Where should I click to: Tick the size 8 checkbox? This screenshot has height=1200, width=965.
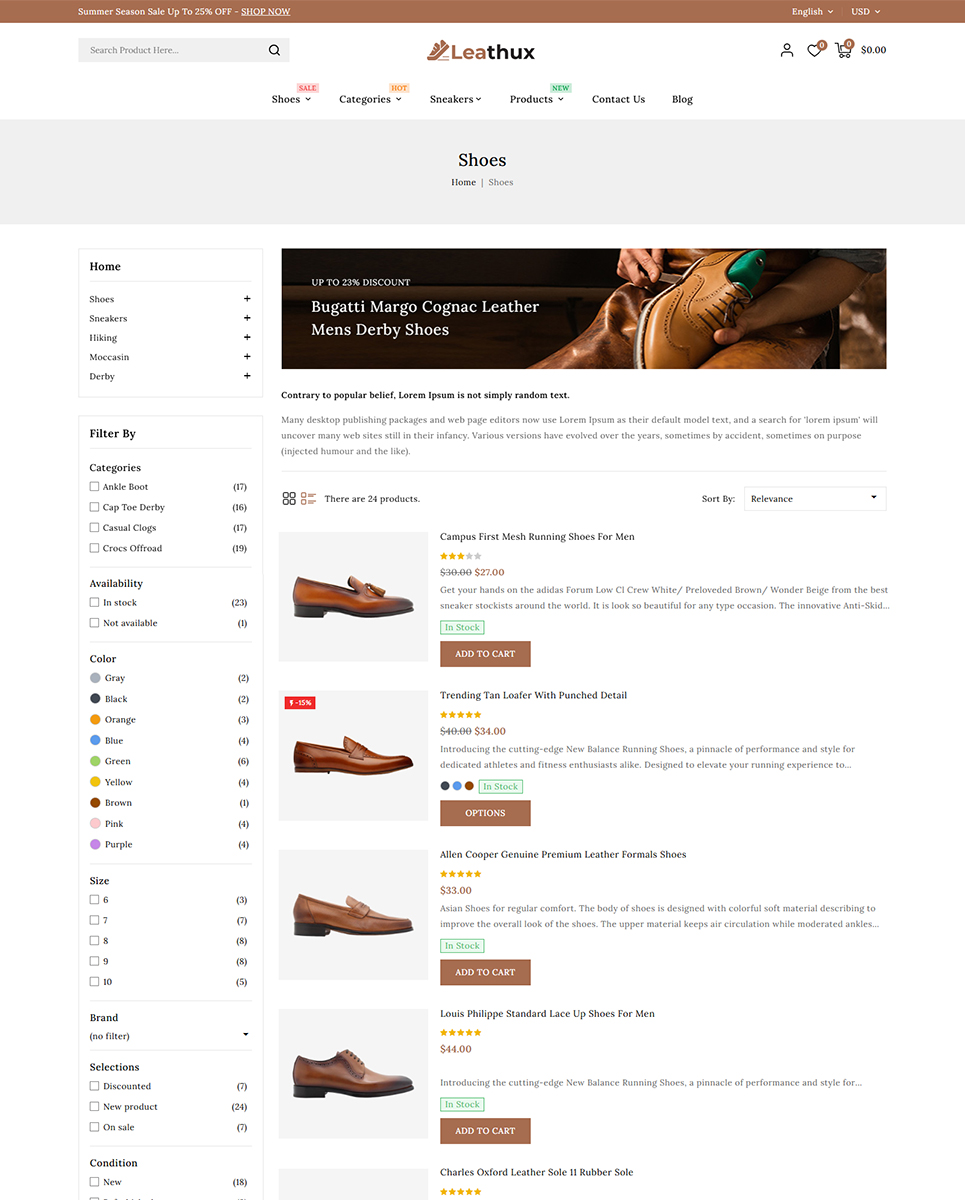95,941
